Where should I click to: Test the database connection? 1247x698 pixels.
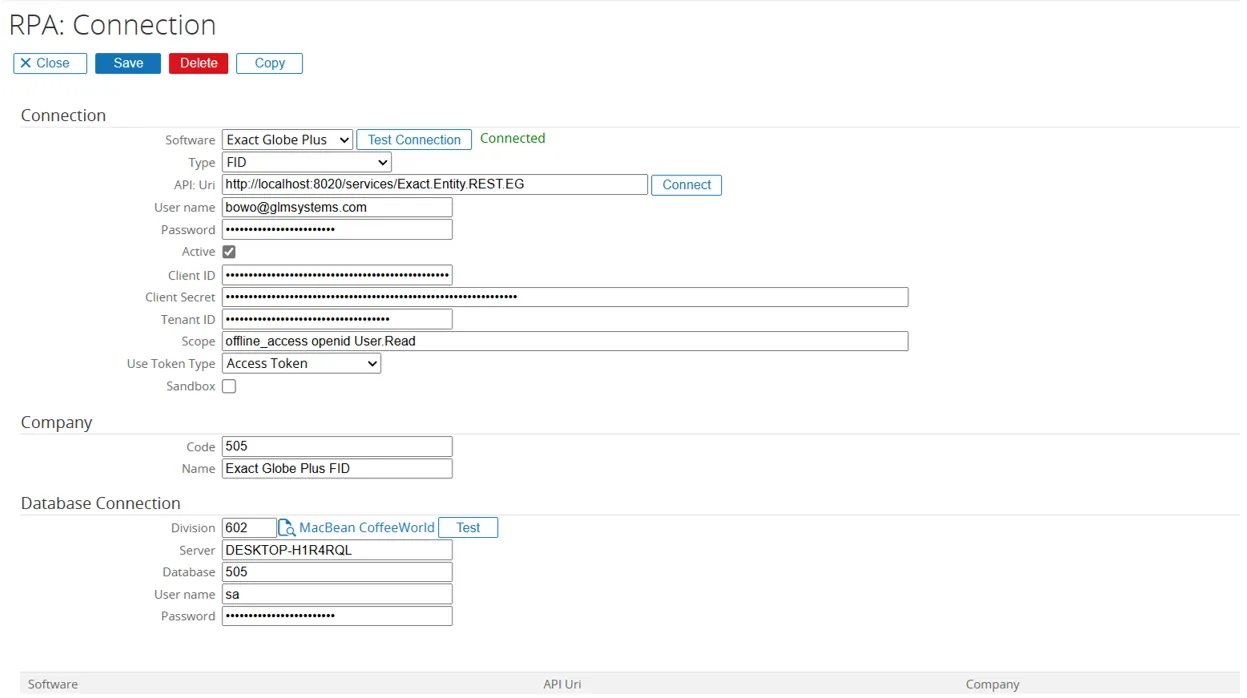pyautogui.click(x=468, y=528)
